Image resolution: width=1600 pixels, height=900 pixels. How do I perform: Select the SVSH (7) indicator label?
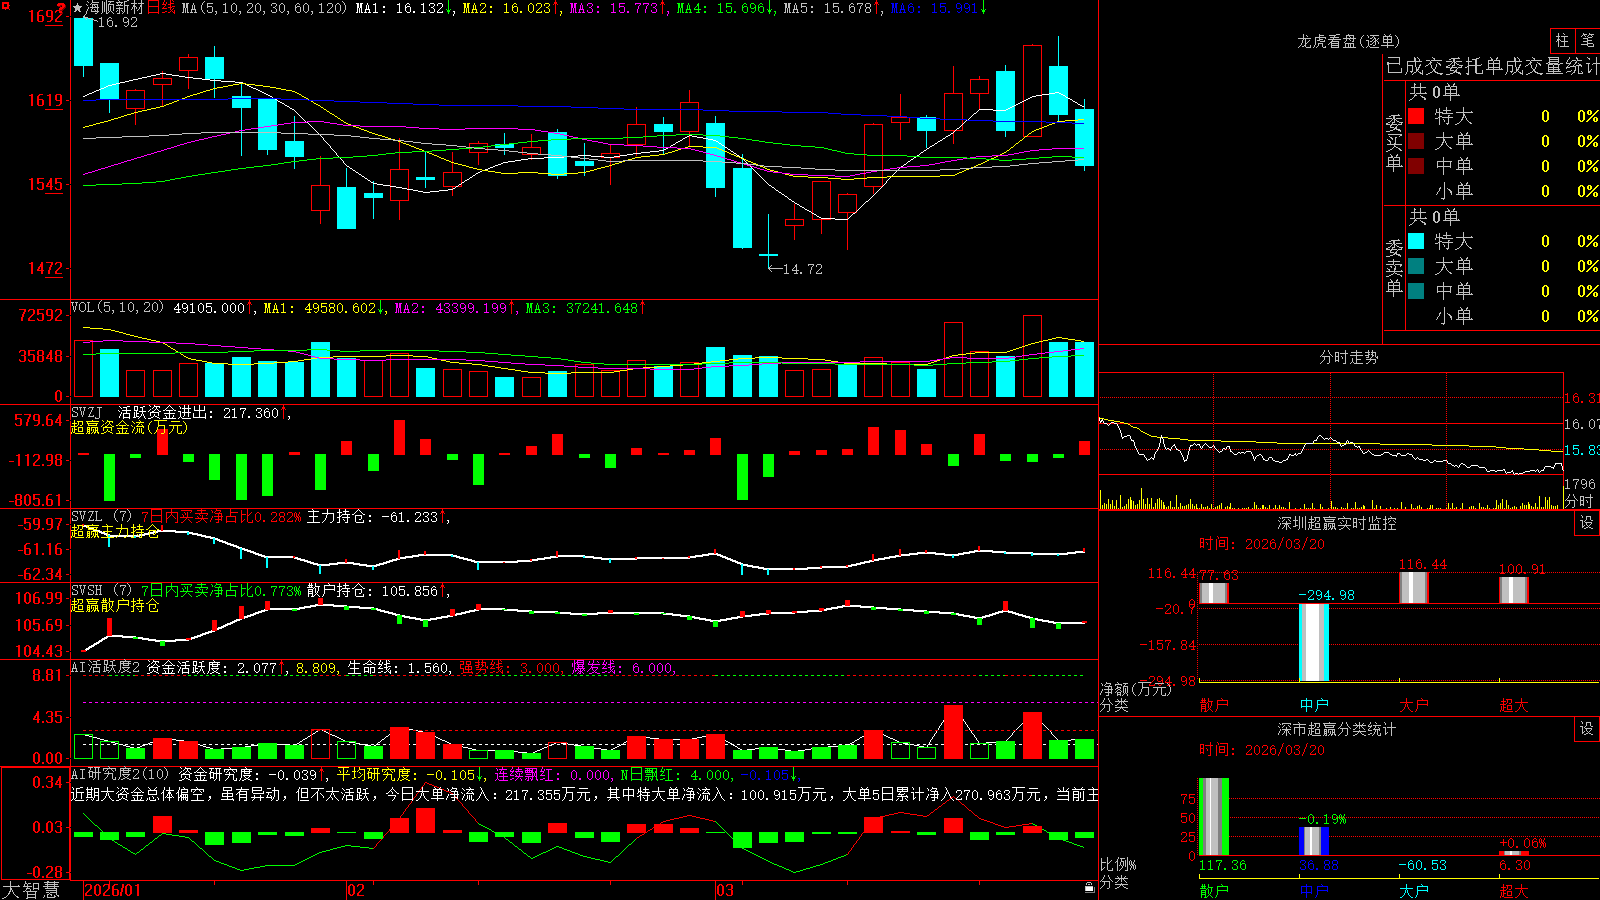click(101, 591)
